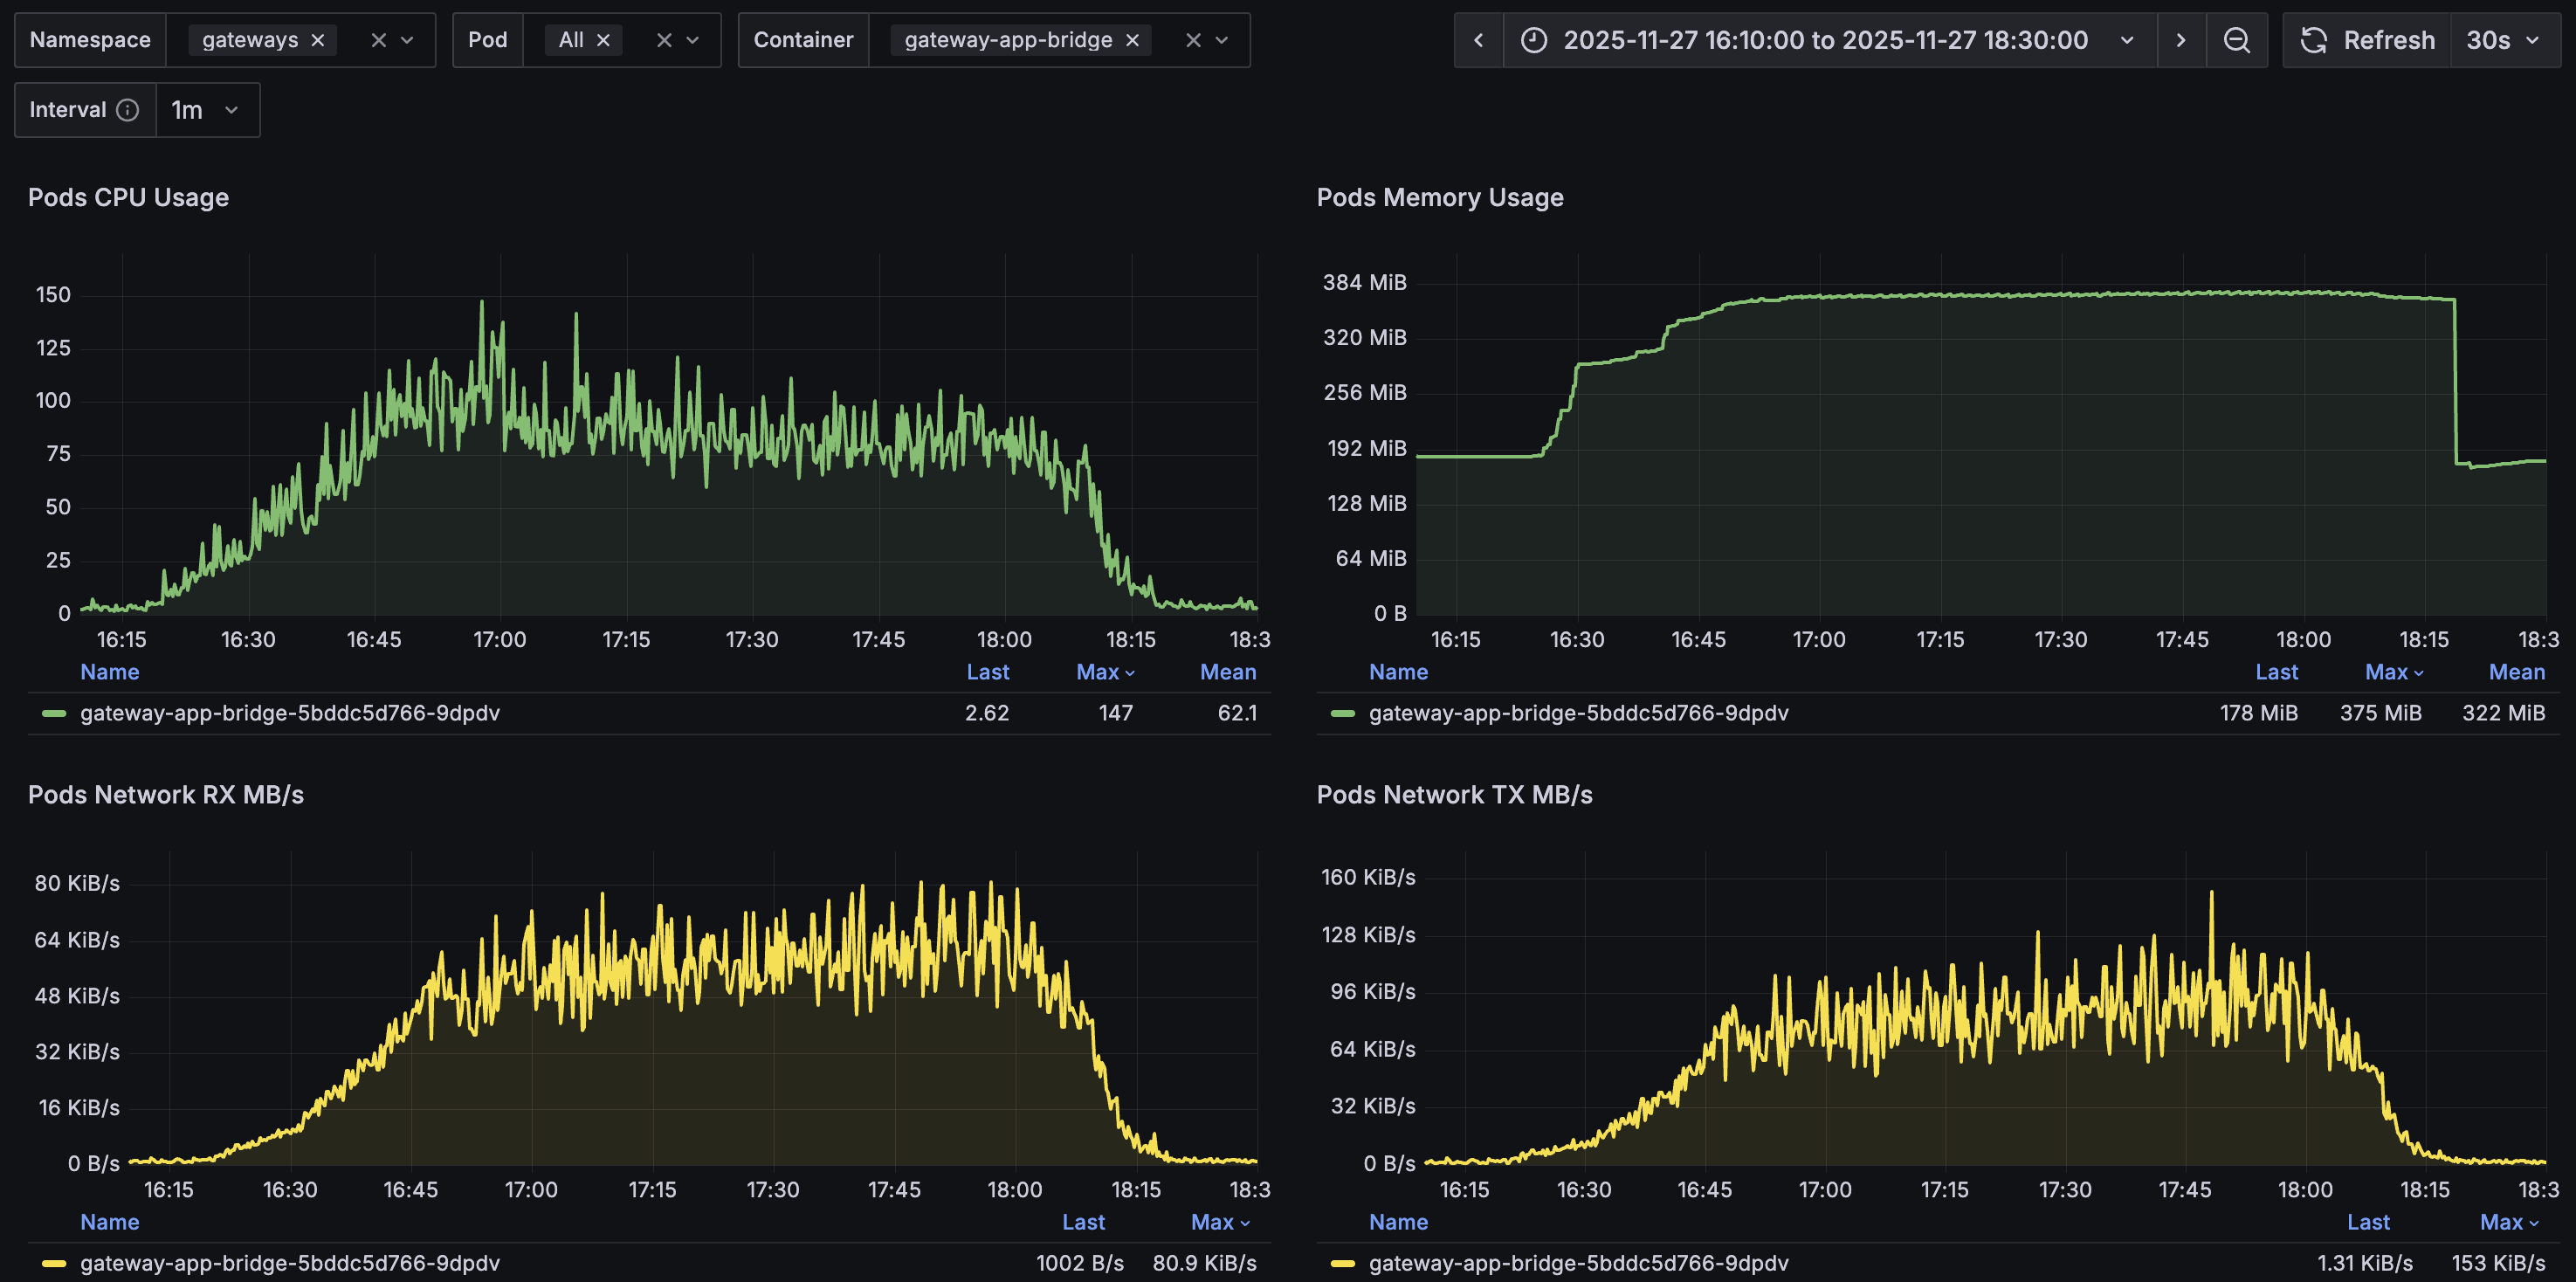Open the Pods Network TX panel title menu
Image resolution: width=2576 pixels, height=1282 pixels.
(1455, 795)
